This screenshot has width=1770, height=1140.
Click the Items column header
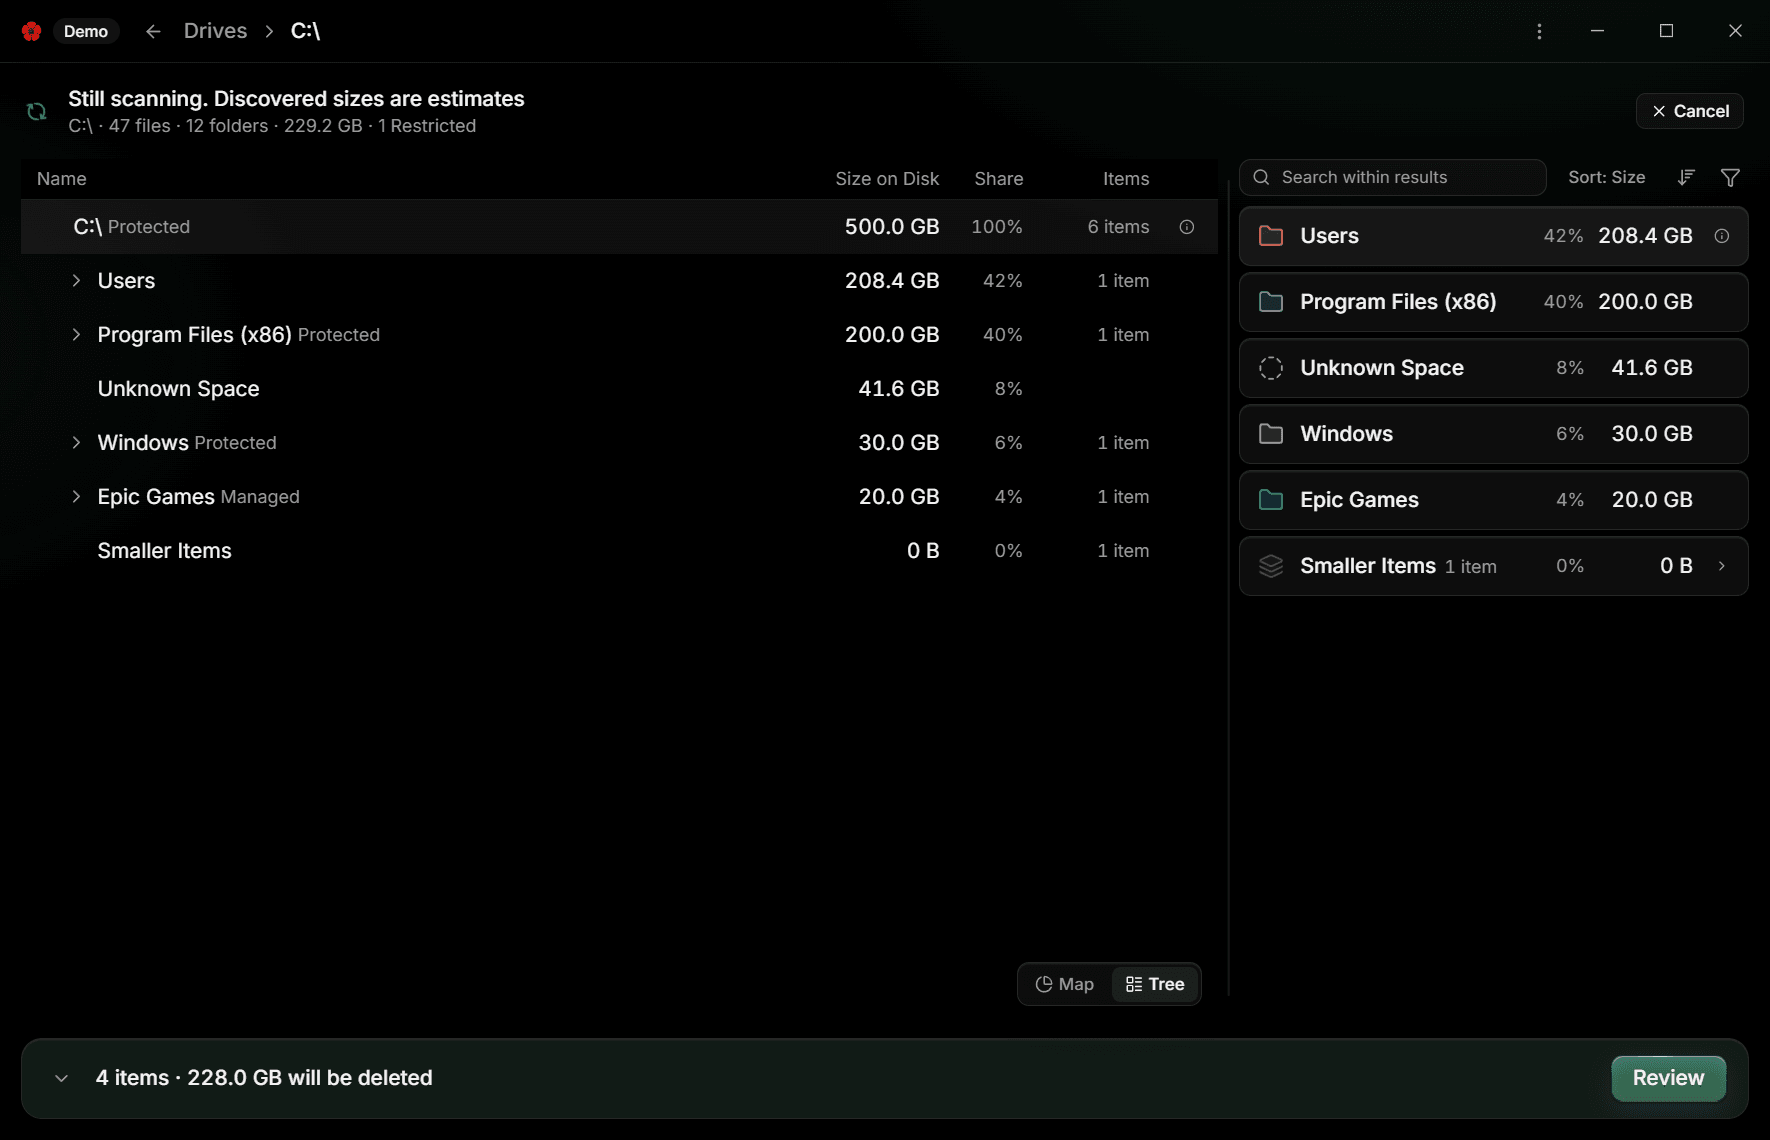pos(1126,179)
